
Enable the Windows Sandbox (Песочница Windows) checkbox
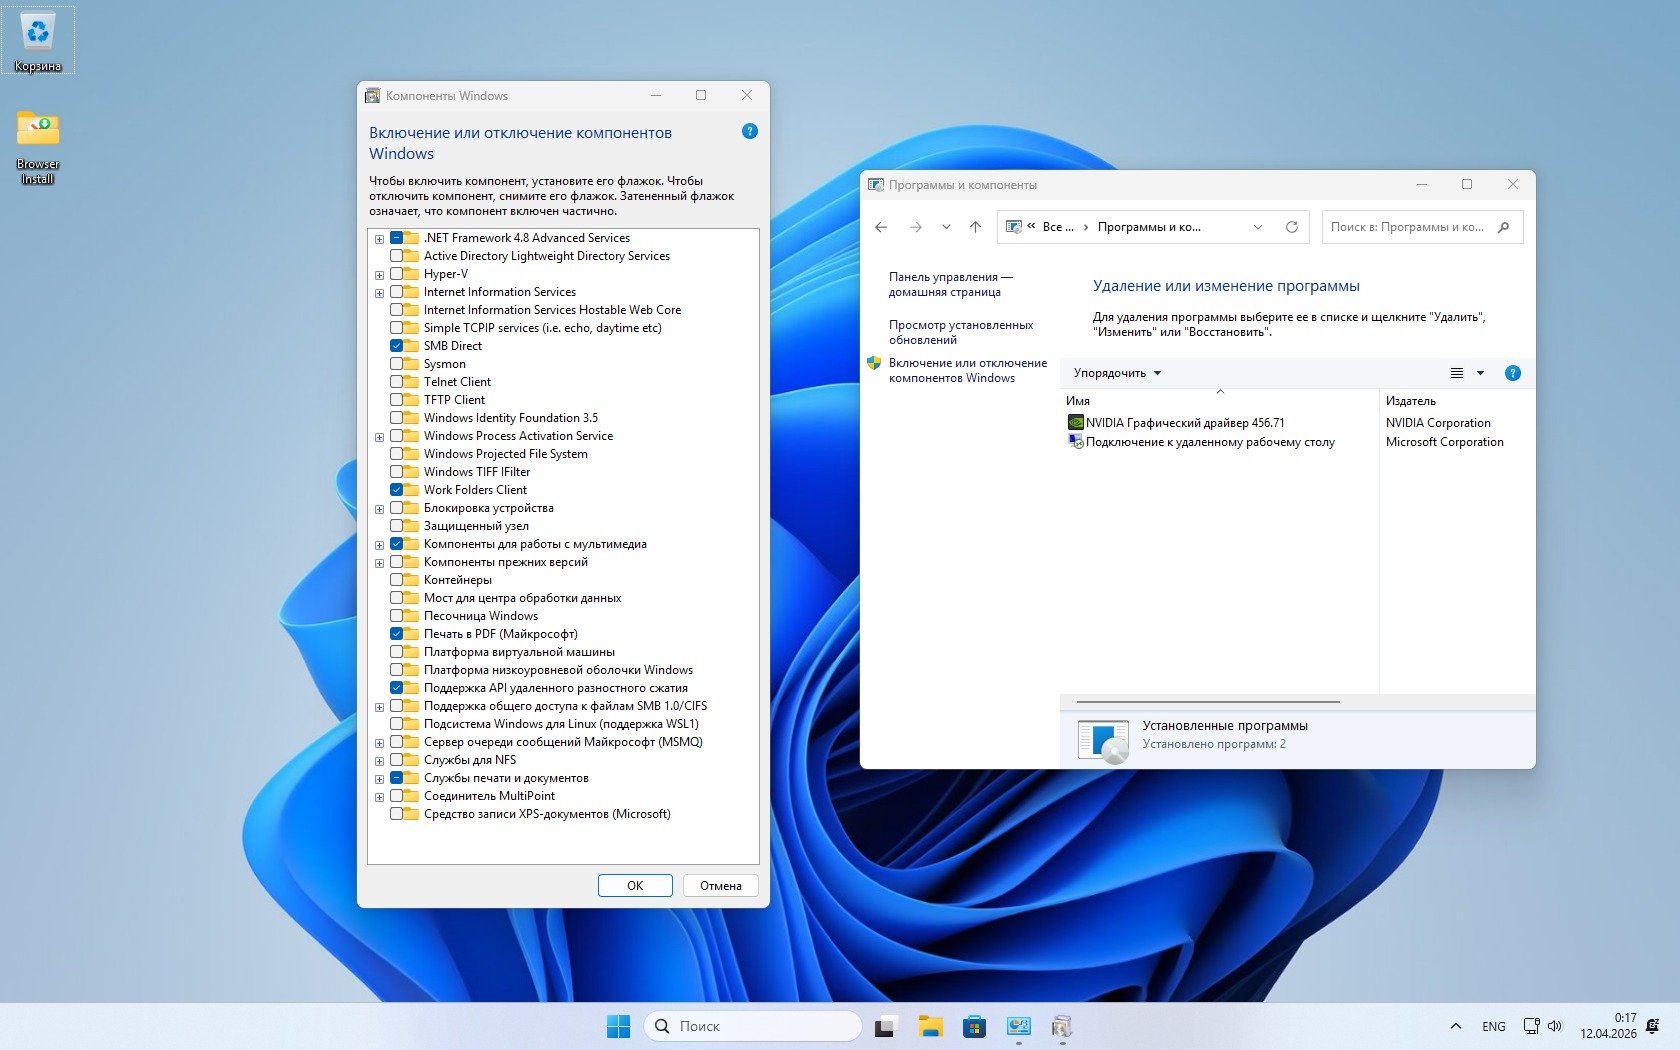click(x=397, y=616)
